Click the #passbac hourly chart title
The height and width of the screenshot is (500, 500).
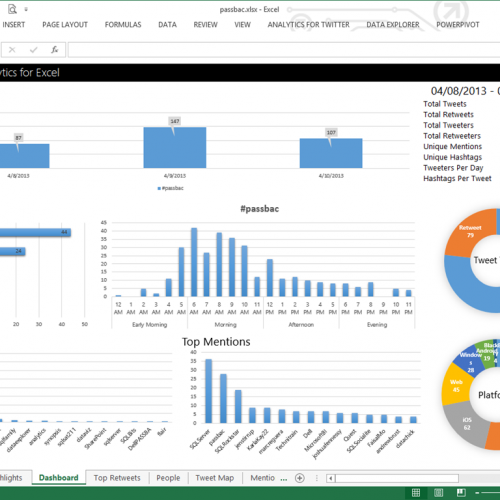coord(260,209)
